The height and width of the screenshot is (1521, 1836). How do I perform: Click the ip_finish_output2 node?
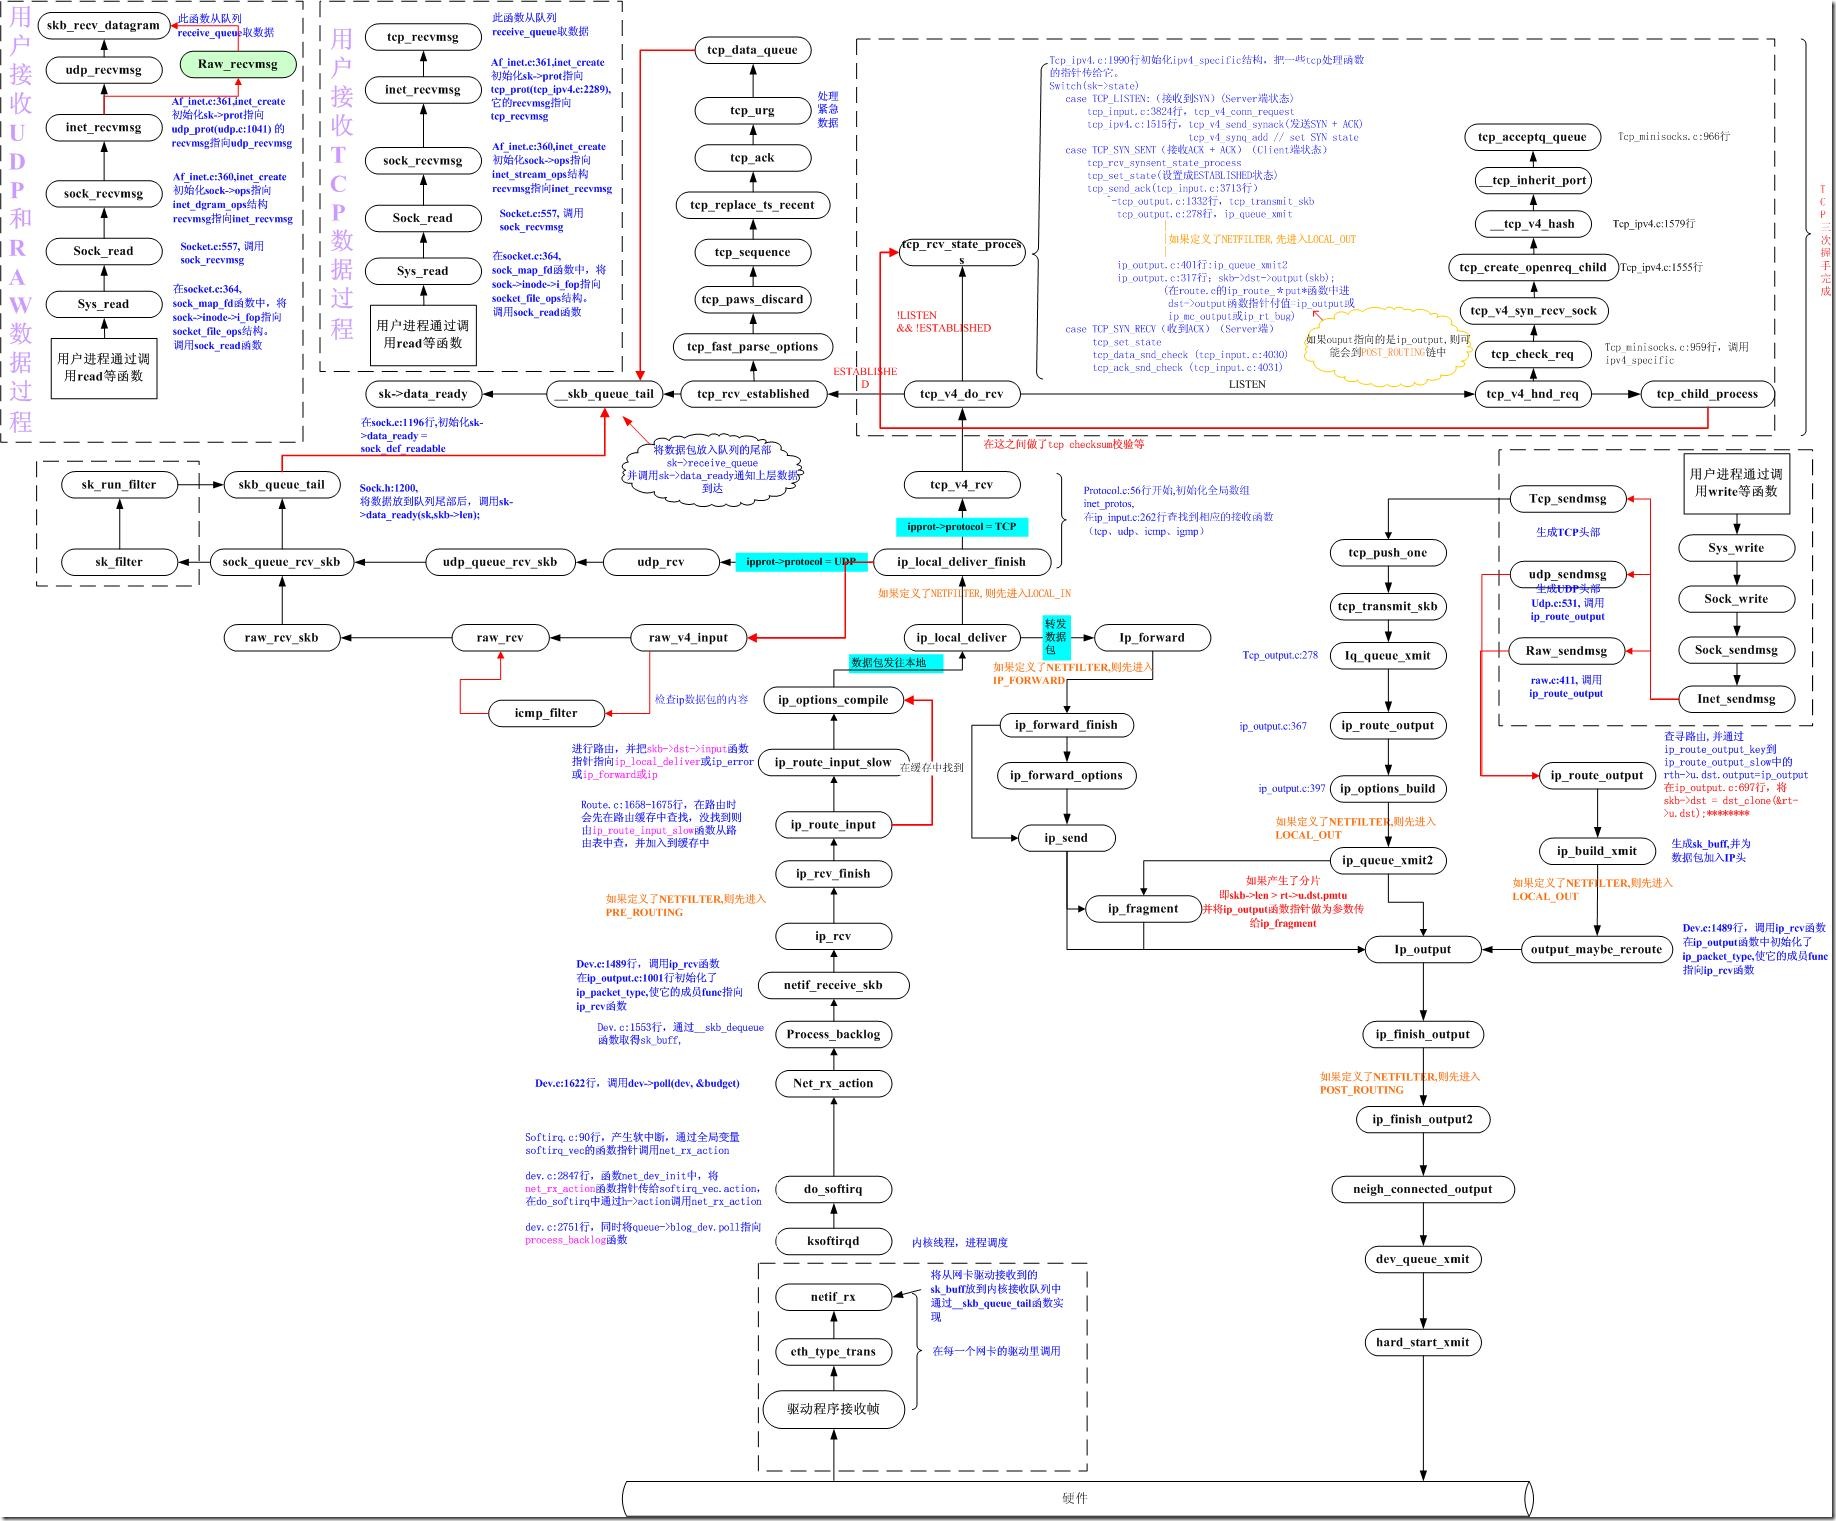tap(1422, 1119)
